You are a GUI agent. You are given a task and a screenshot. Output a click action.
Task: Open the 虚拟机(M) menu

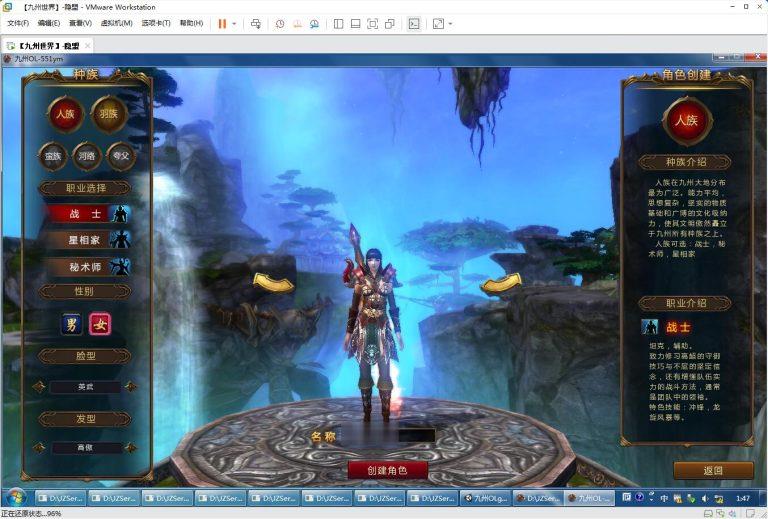pos(117,23)
